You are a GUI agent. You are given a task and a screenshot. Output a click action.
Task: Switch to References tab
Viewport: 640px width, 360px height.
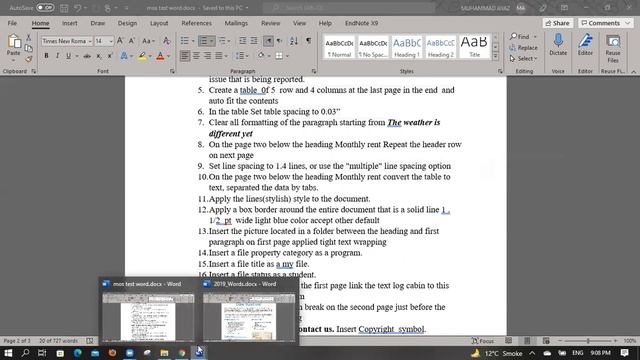point(196,23)
